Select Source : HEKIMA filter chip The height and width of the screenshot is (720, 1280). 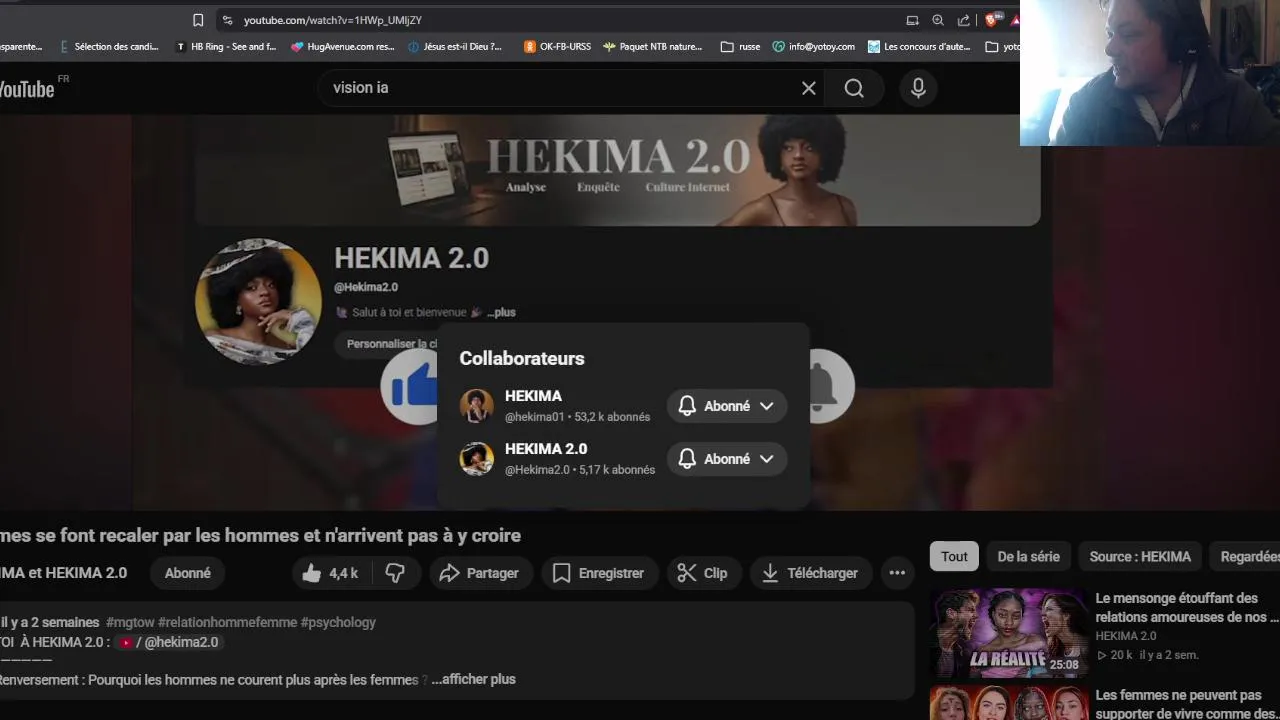[x=1140, y=557]
